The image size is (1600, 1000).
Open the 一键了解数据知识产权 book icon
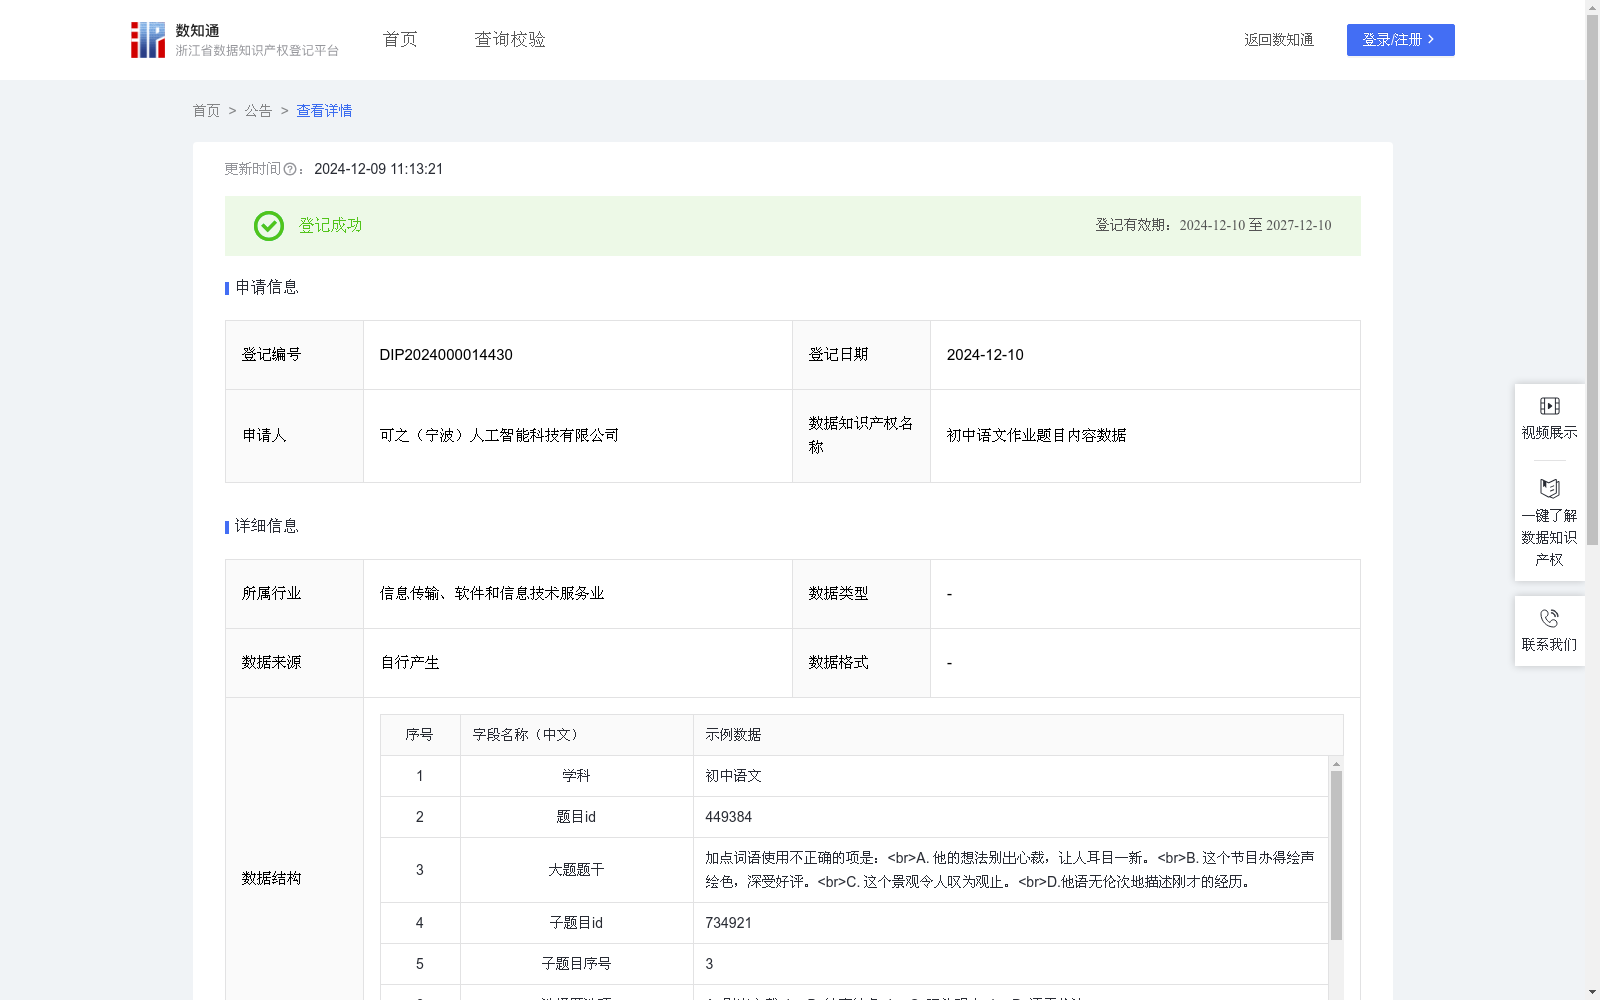[1549, 489]
